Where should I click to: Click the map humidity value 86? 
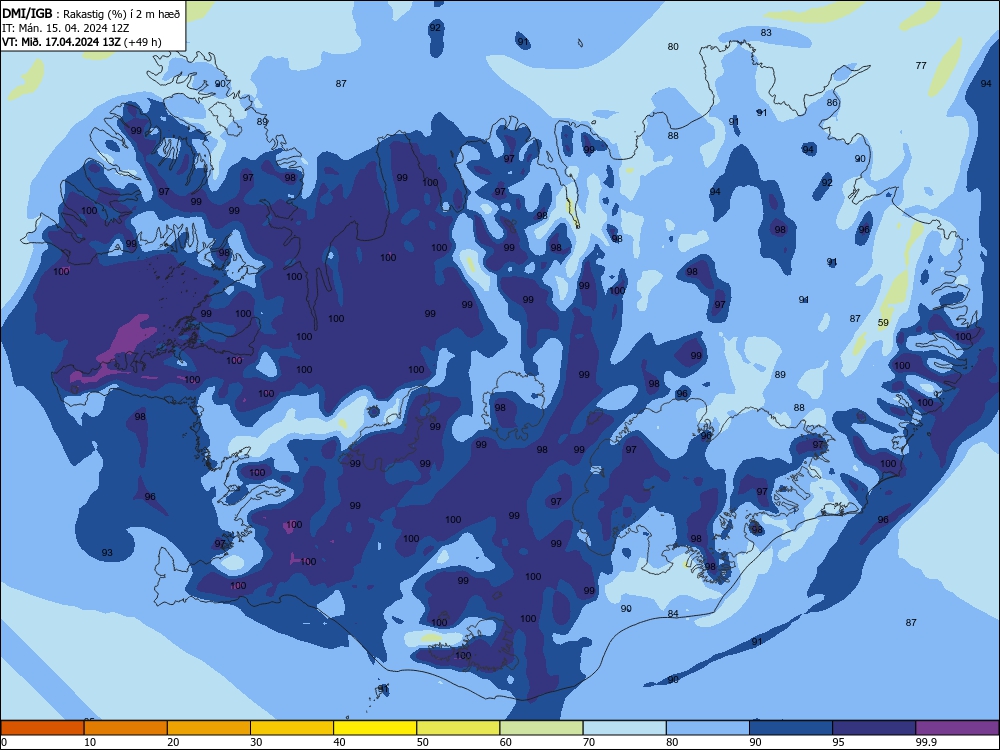832,103
